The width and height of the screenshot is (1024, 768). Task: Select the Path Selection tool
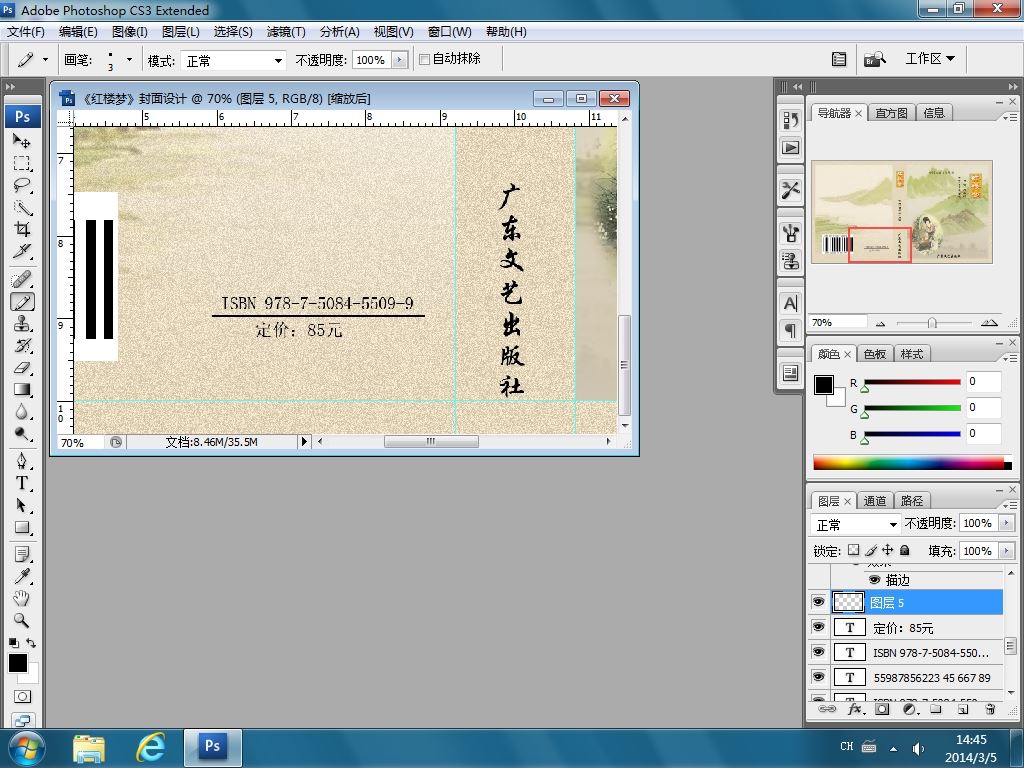pos(22,505)
